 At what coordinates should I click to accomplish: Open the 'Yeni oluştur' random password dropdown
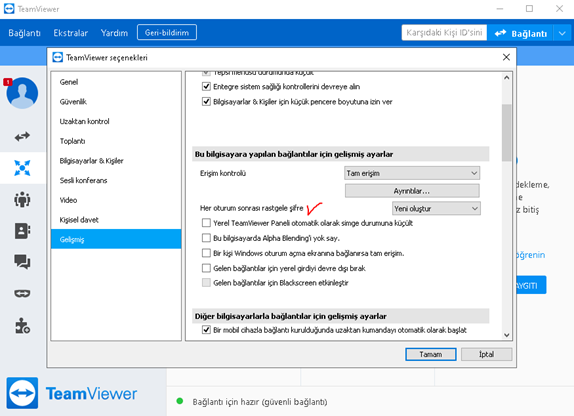436,209
